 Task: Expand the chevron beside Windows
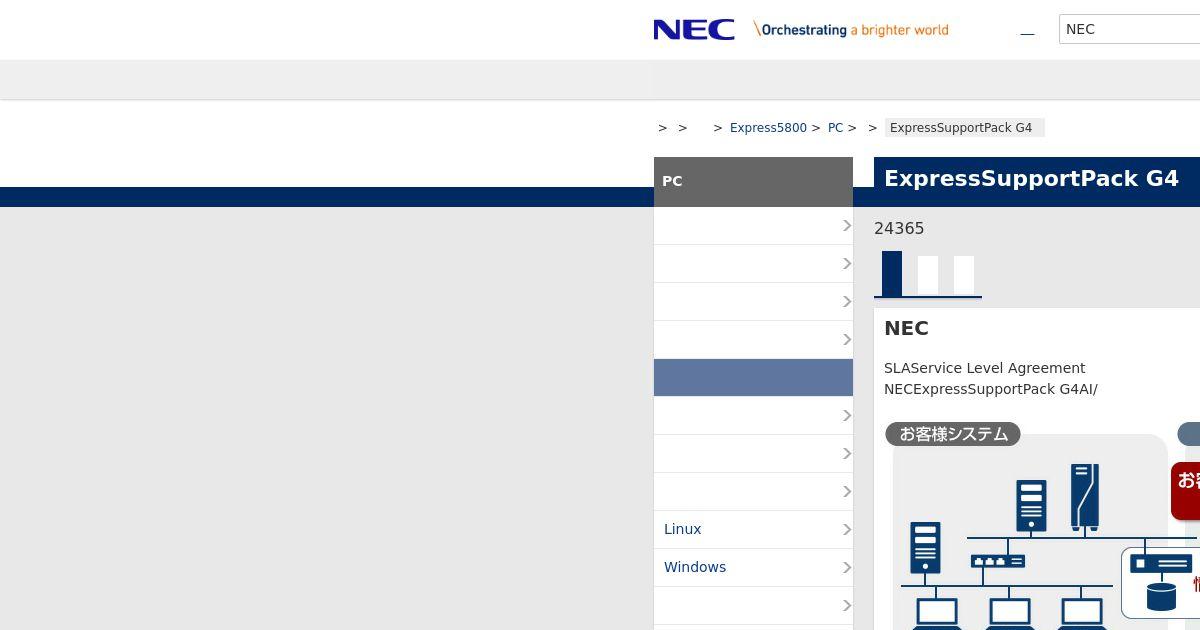tap(846, 567)
